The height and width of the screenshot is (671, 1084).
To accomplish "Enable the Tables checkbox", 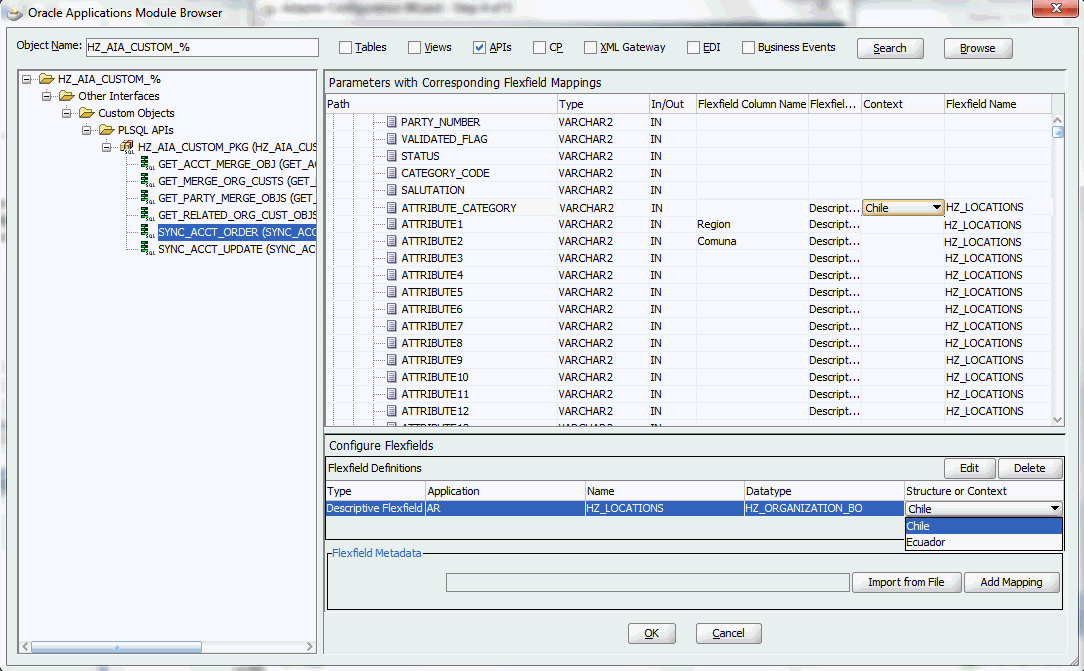I will coord(346,48).
